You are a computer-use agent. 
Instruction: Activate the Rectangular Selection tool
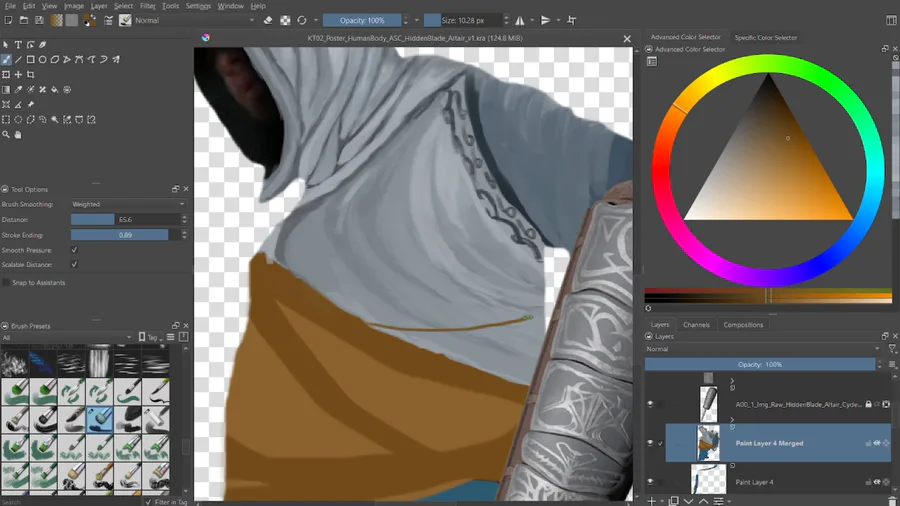pos(6,119)
